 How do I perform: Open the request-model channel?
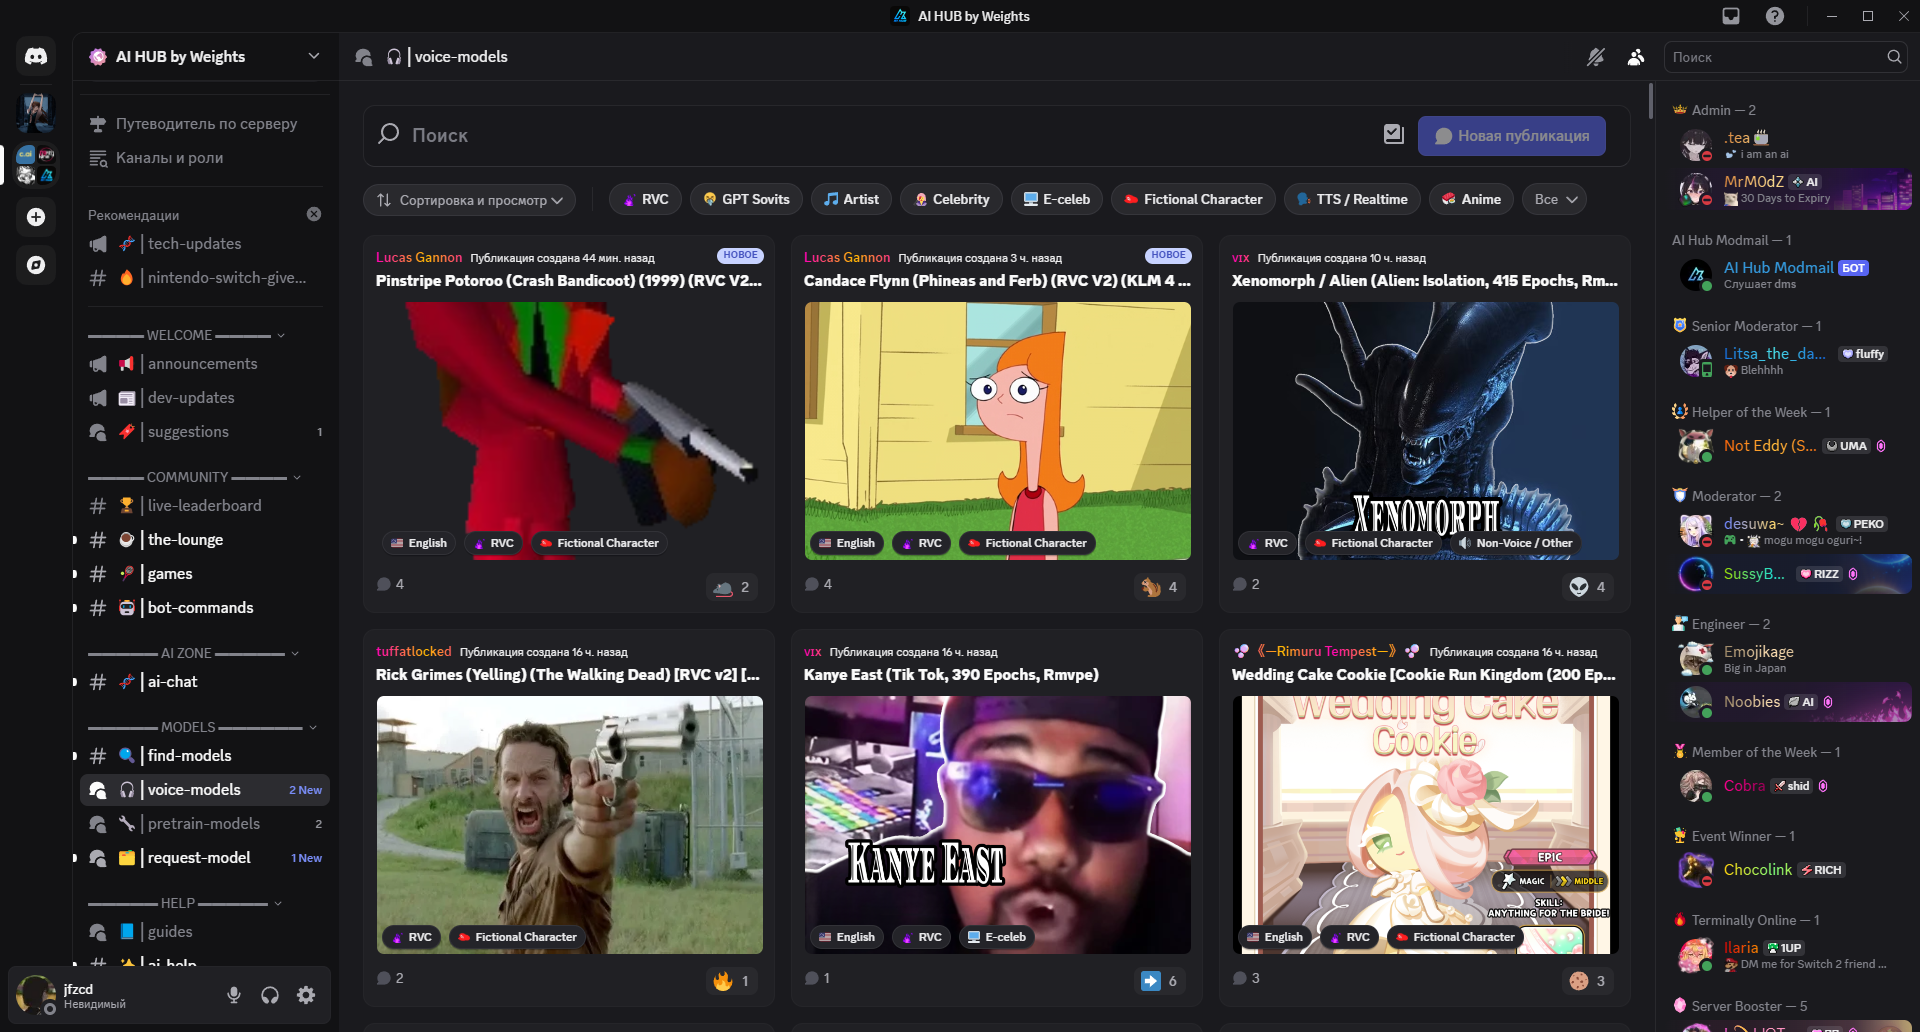pyautogui.click(x=205, y=858)
